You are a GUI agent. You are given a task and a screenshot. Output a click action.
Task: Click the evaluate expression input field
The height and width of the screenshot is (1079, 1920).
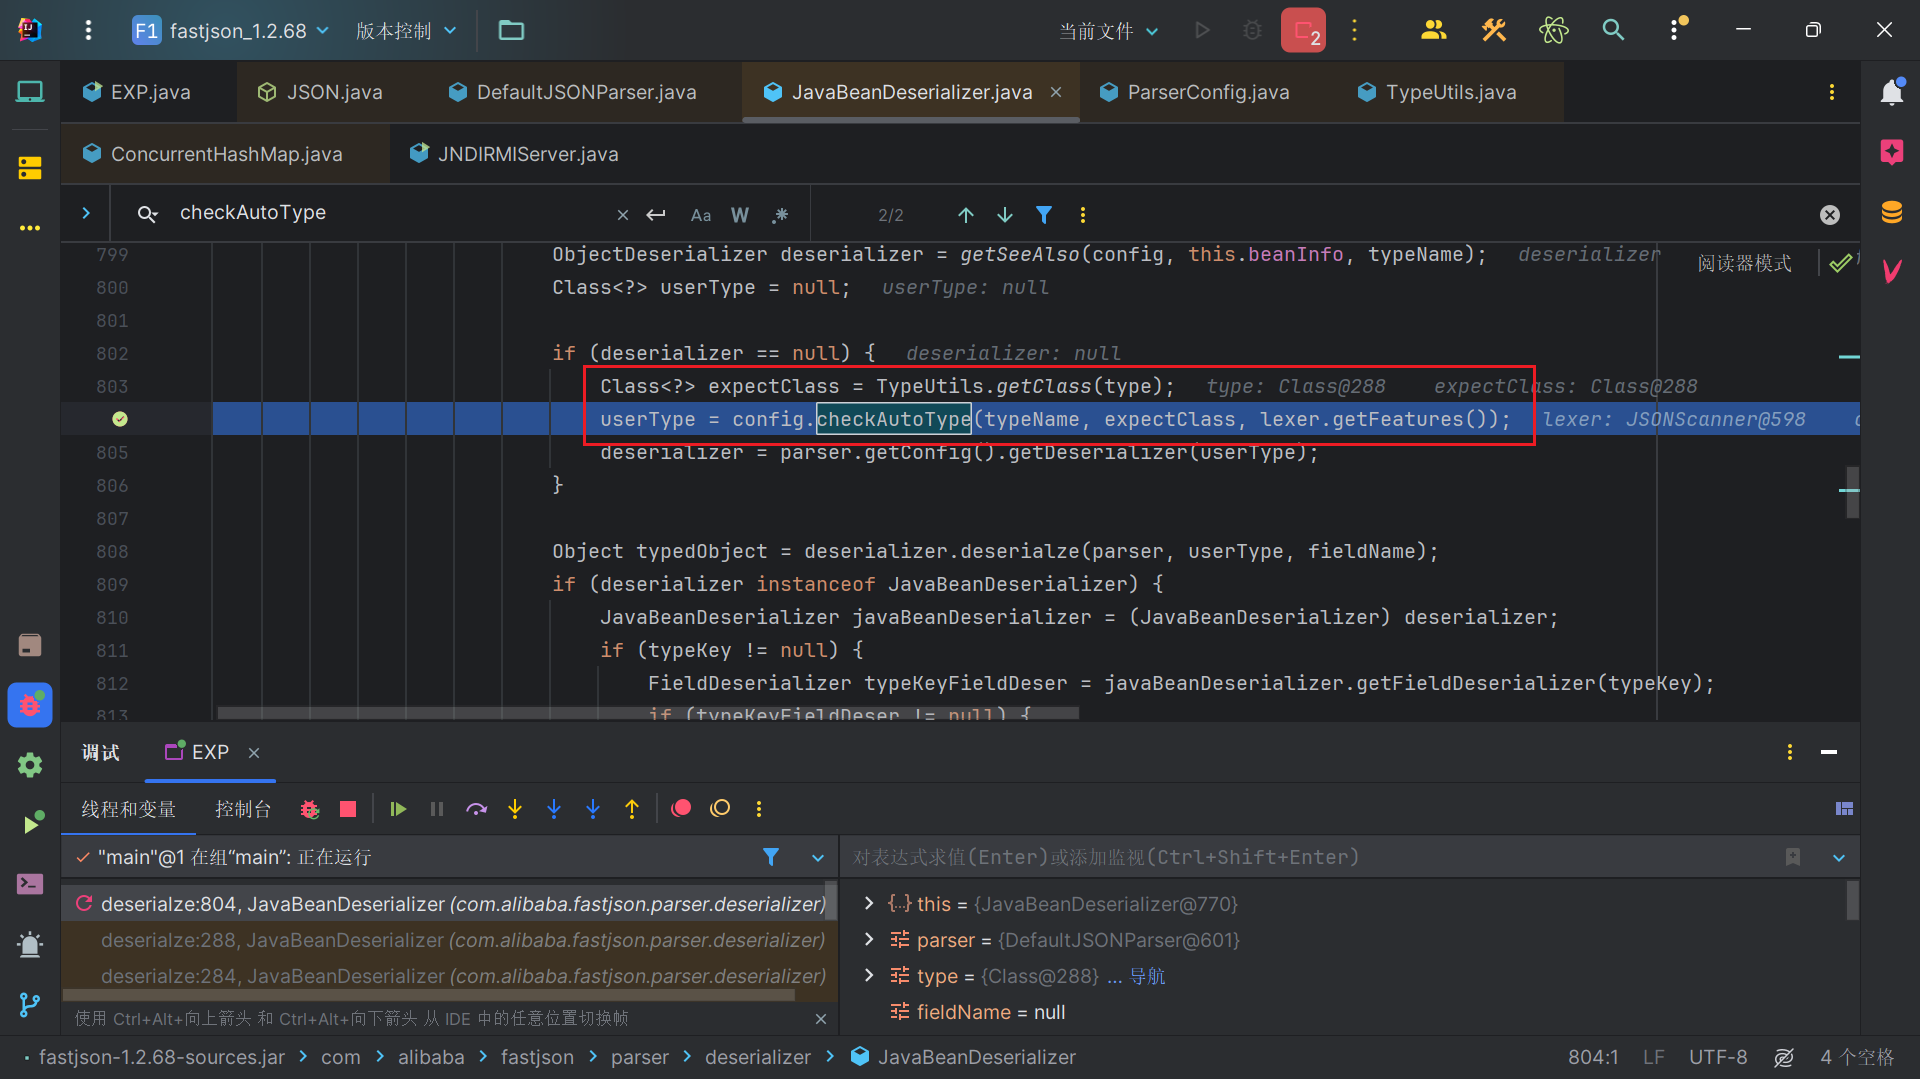tap(1310, 857)
